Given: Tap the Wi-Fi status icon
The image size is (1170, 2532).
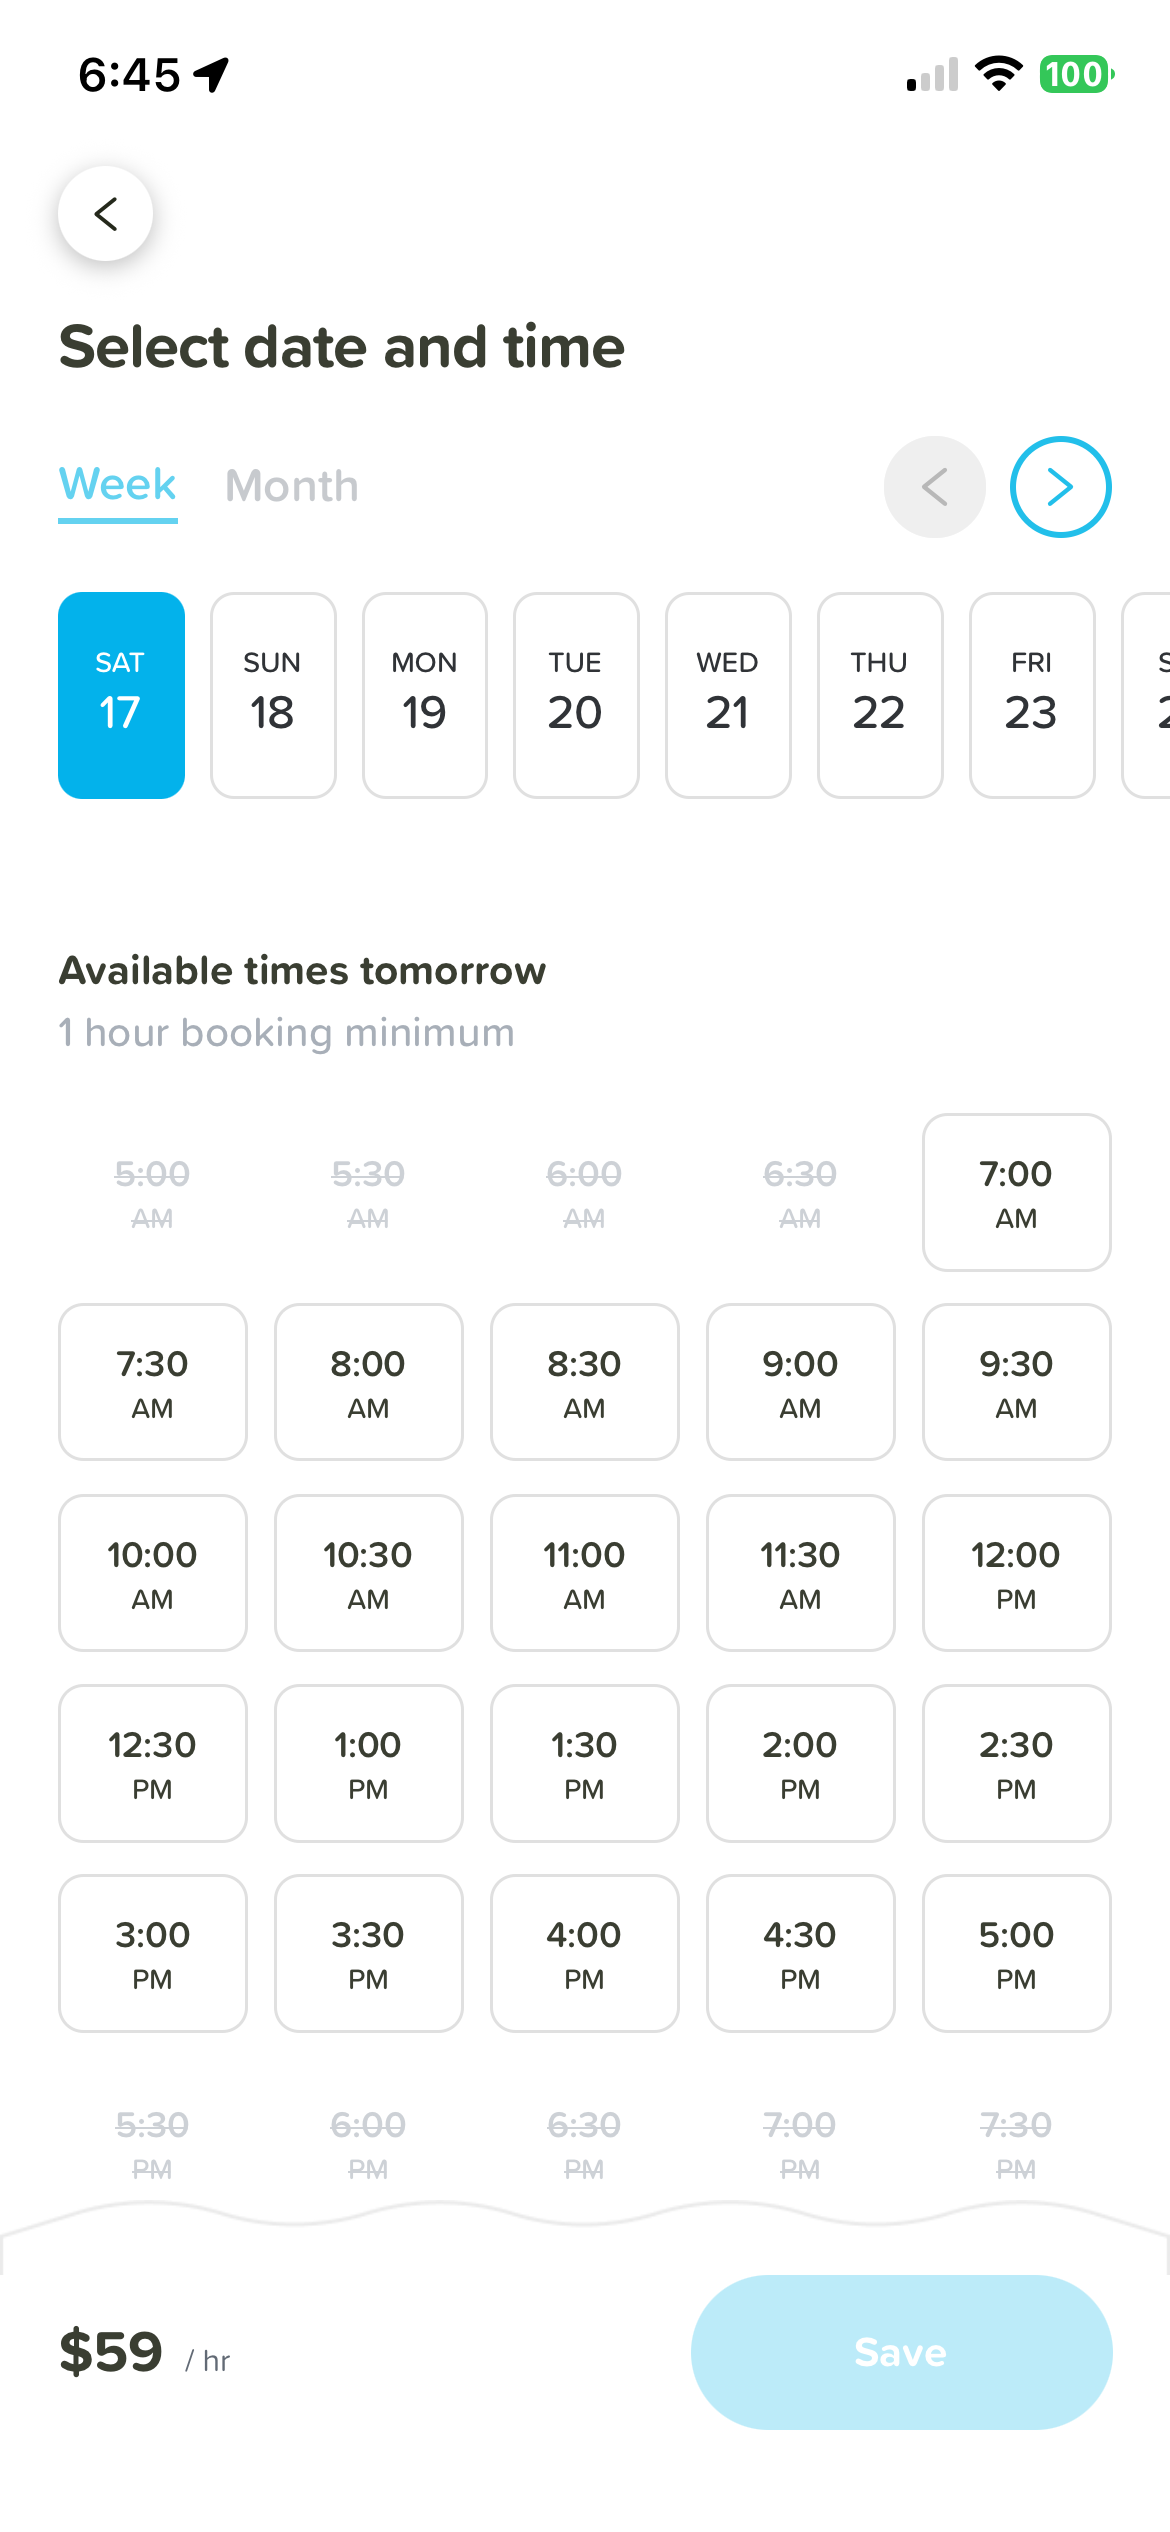Looking at the screenshot, I should 998,74.
